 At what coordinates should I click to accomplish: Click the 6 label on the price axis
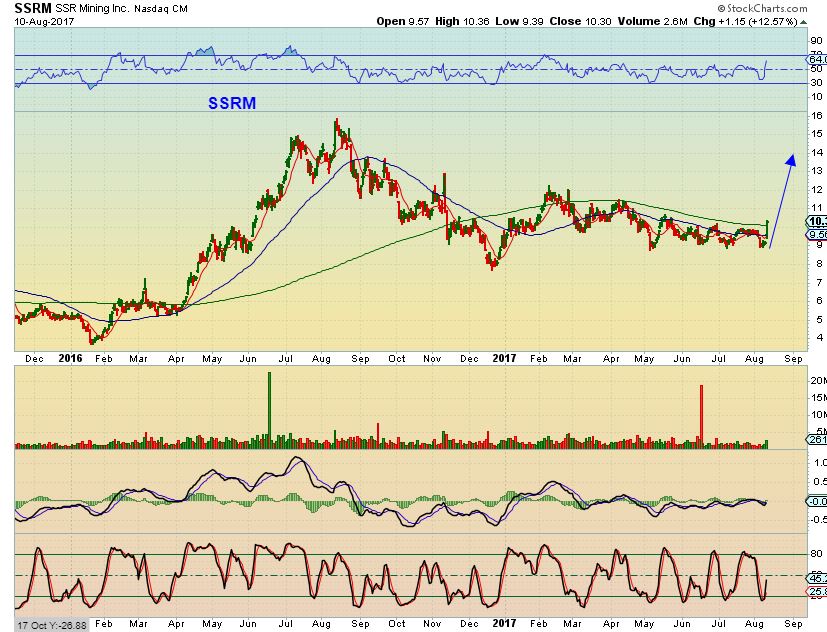pos(819,301)
